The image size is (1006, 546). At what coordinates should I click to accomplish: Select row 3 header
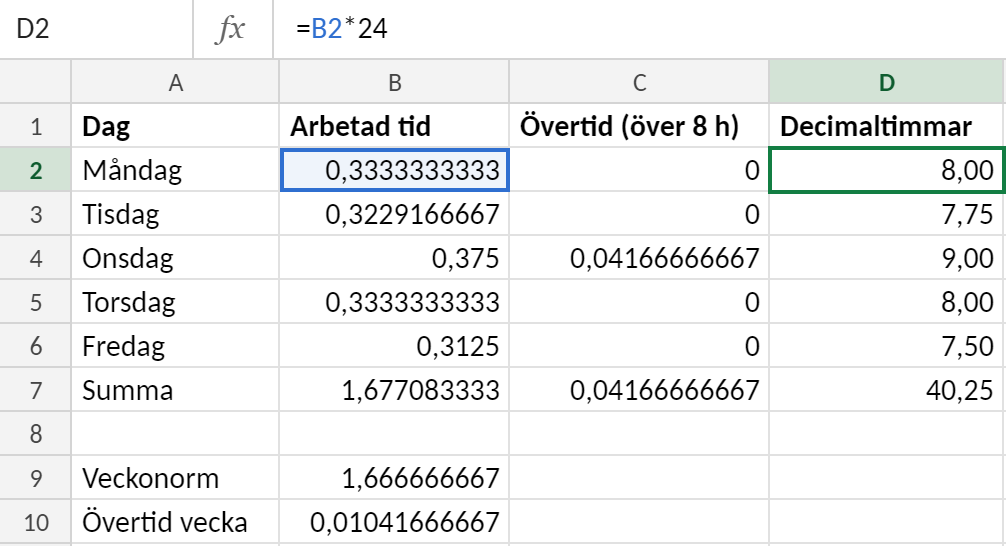click(35, 214)
